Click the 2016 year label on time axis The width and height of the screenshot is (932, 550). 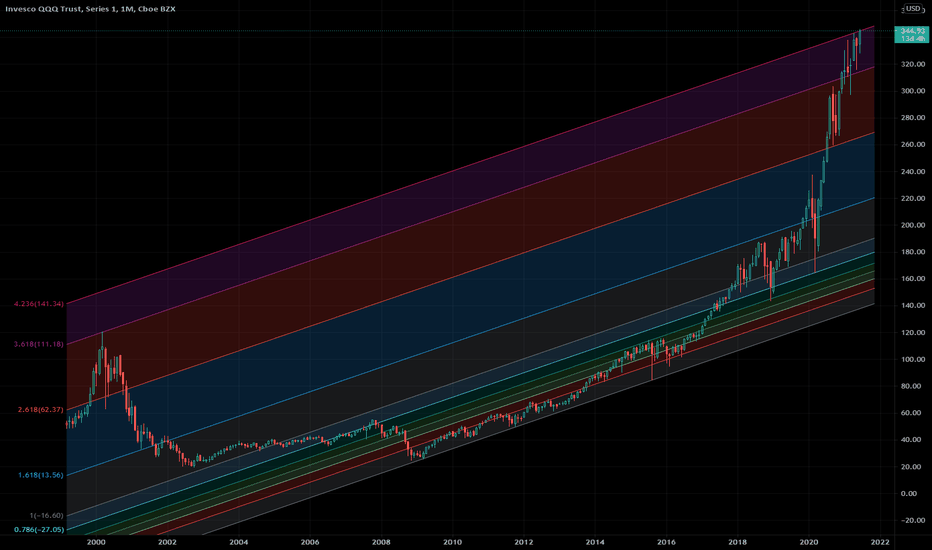(x=666, y=542)
